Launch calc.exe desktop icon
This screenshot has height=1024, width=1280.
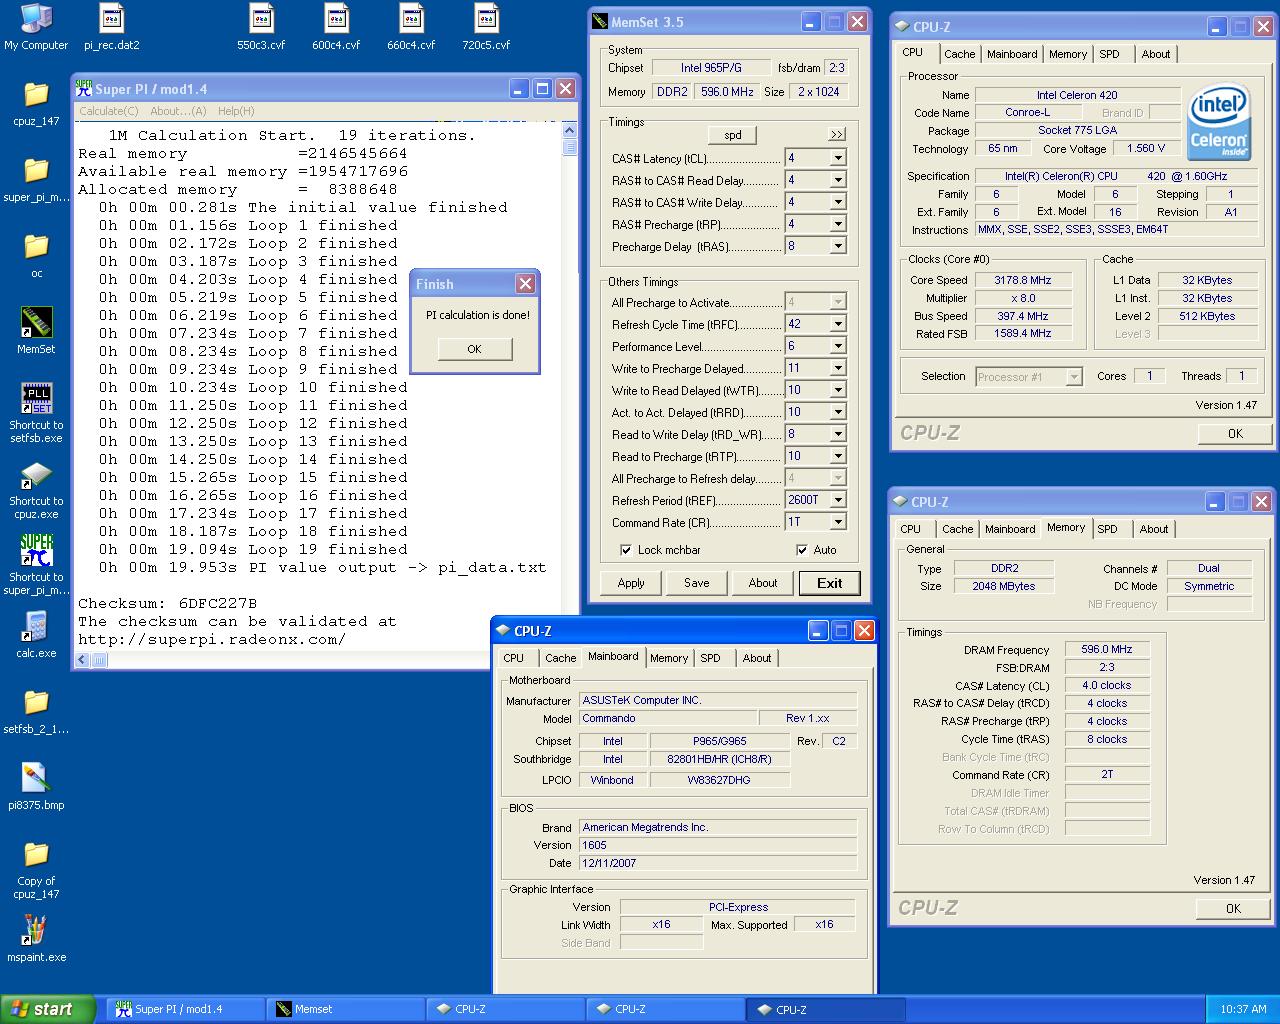[36, 635]
